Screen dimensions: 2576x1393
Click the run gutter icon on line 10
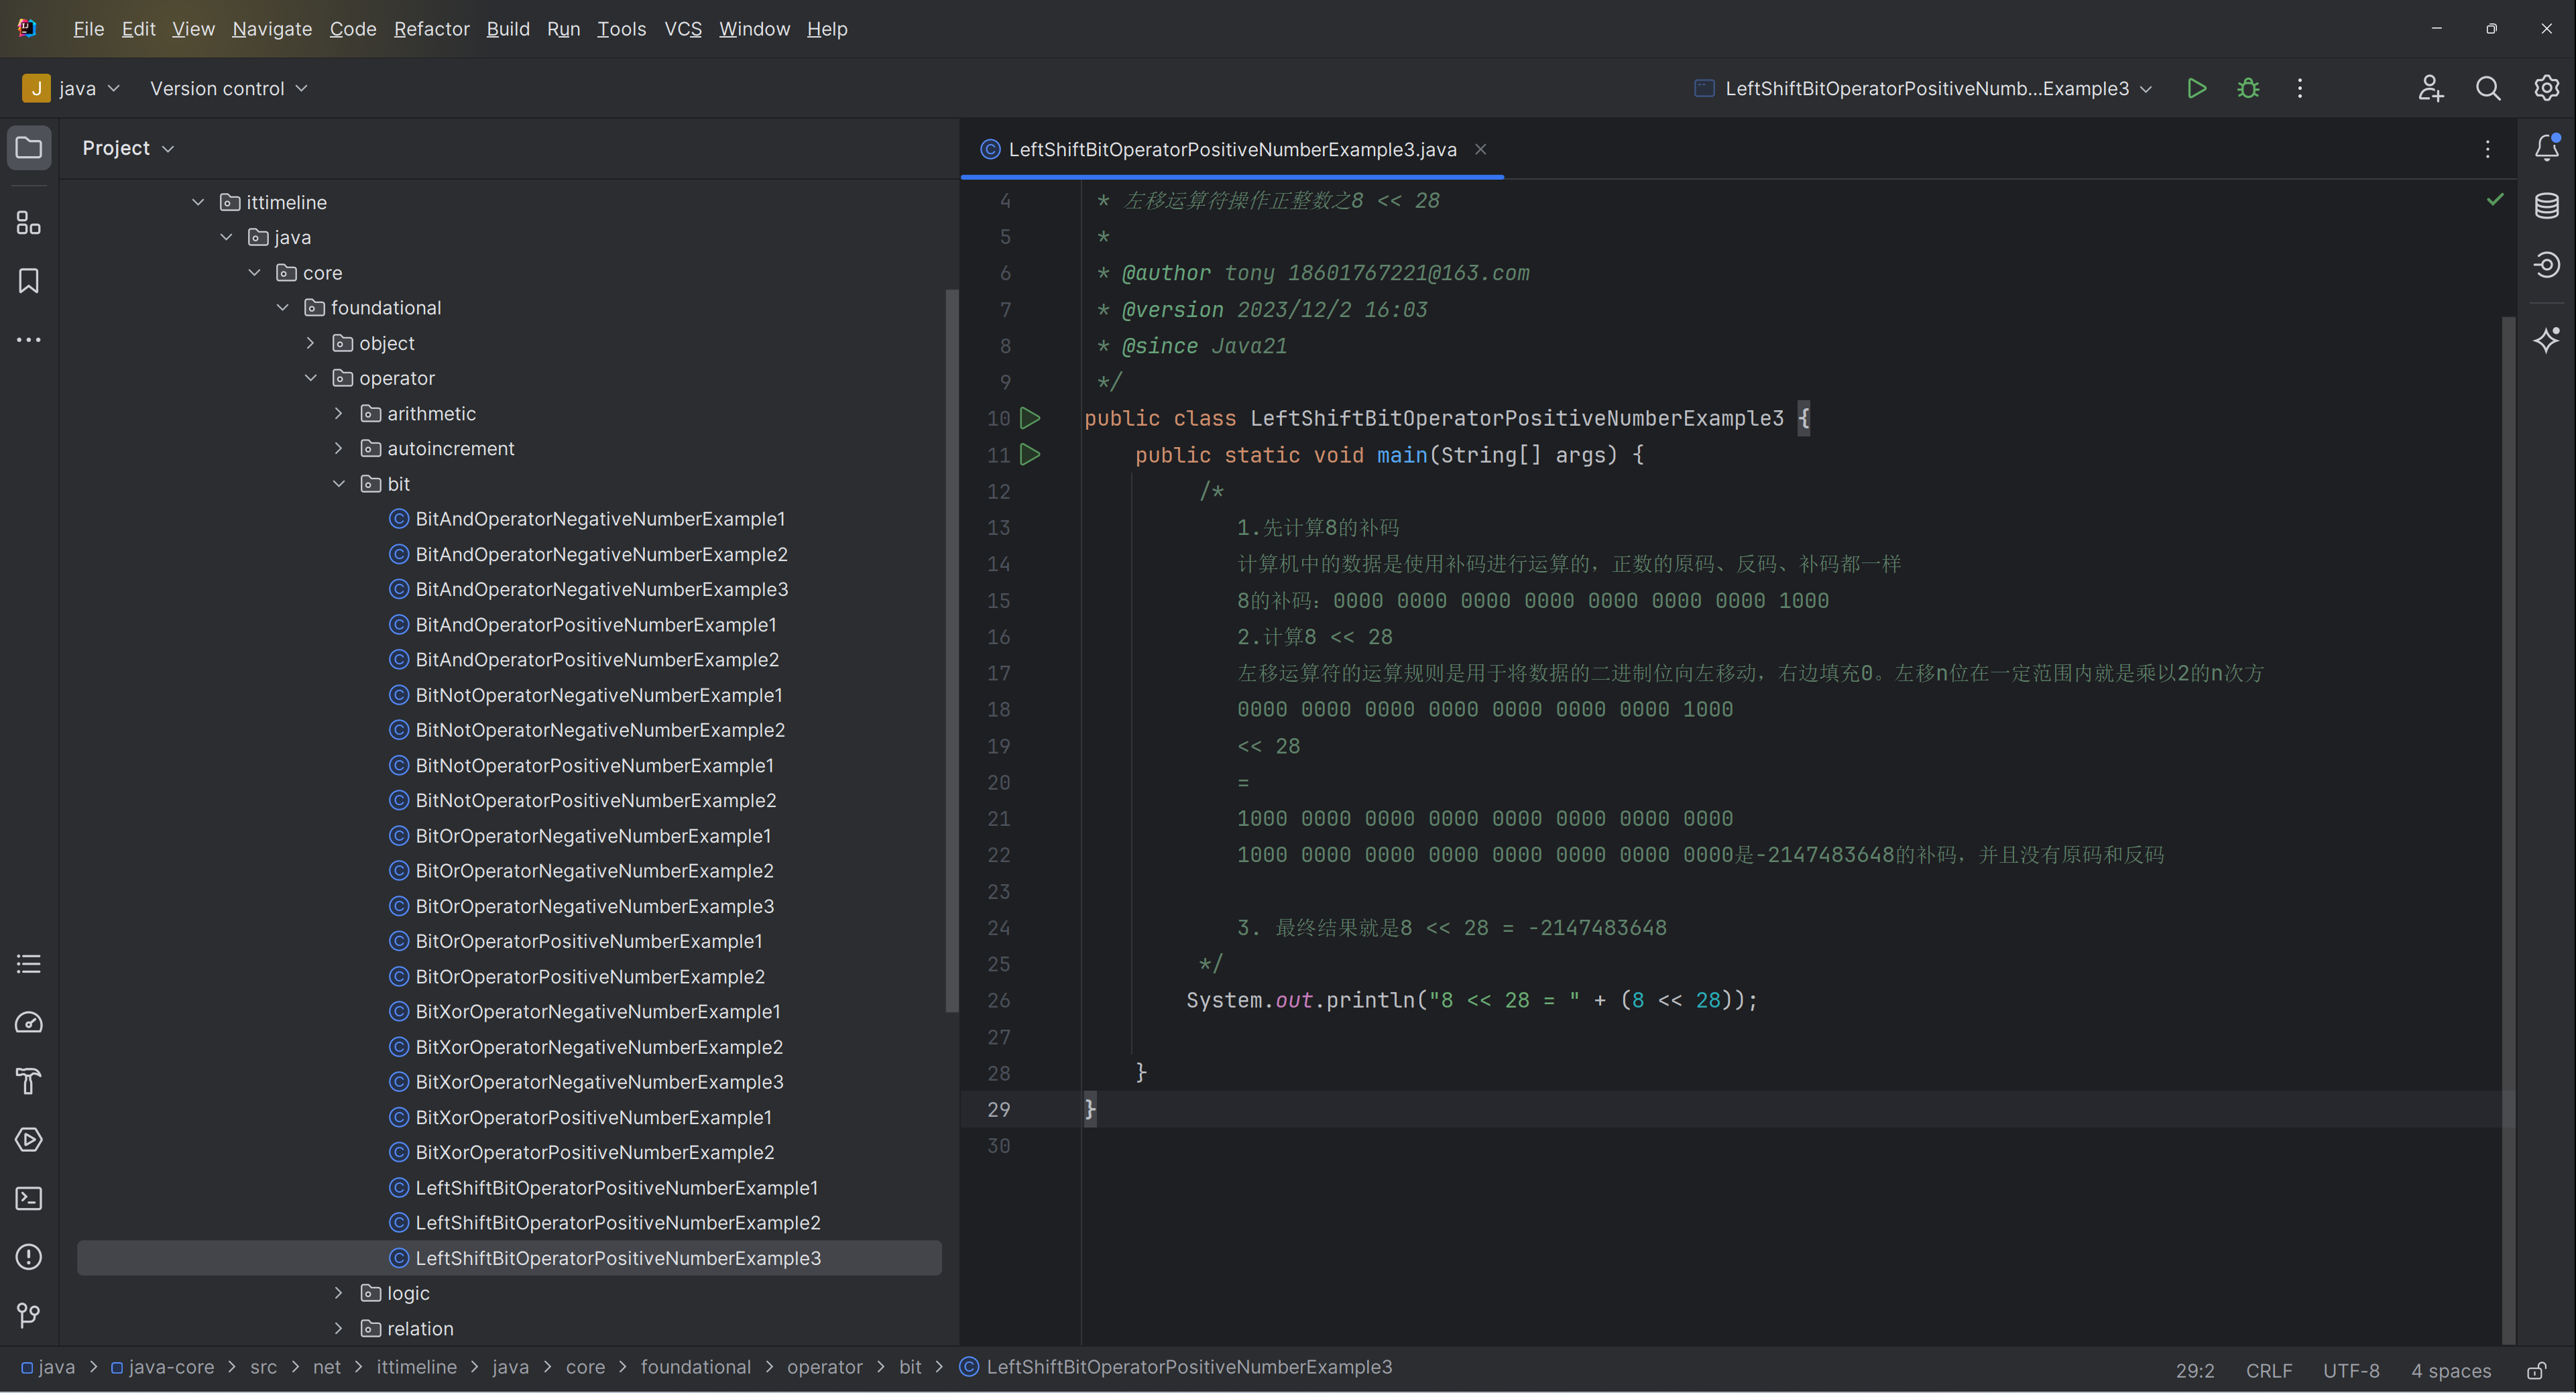(1030, 418)
